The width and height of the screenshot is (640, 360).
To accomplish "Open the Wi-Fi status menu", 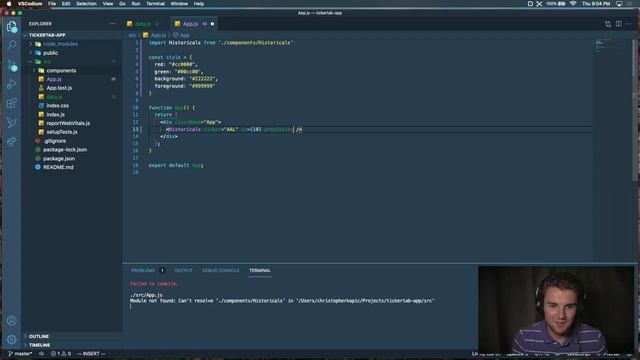I will coord(573,4).
